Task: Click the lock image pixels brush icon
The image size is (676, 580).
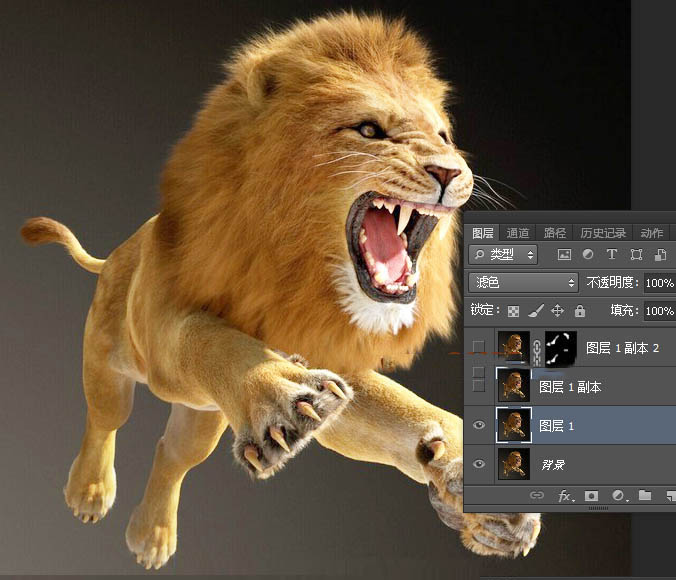Action: click(535, 311)
